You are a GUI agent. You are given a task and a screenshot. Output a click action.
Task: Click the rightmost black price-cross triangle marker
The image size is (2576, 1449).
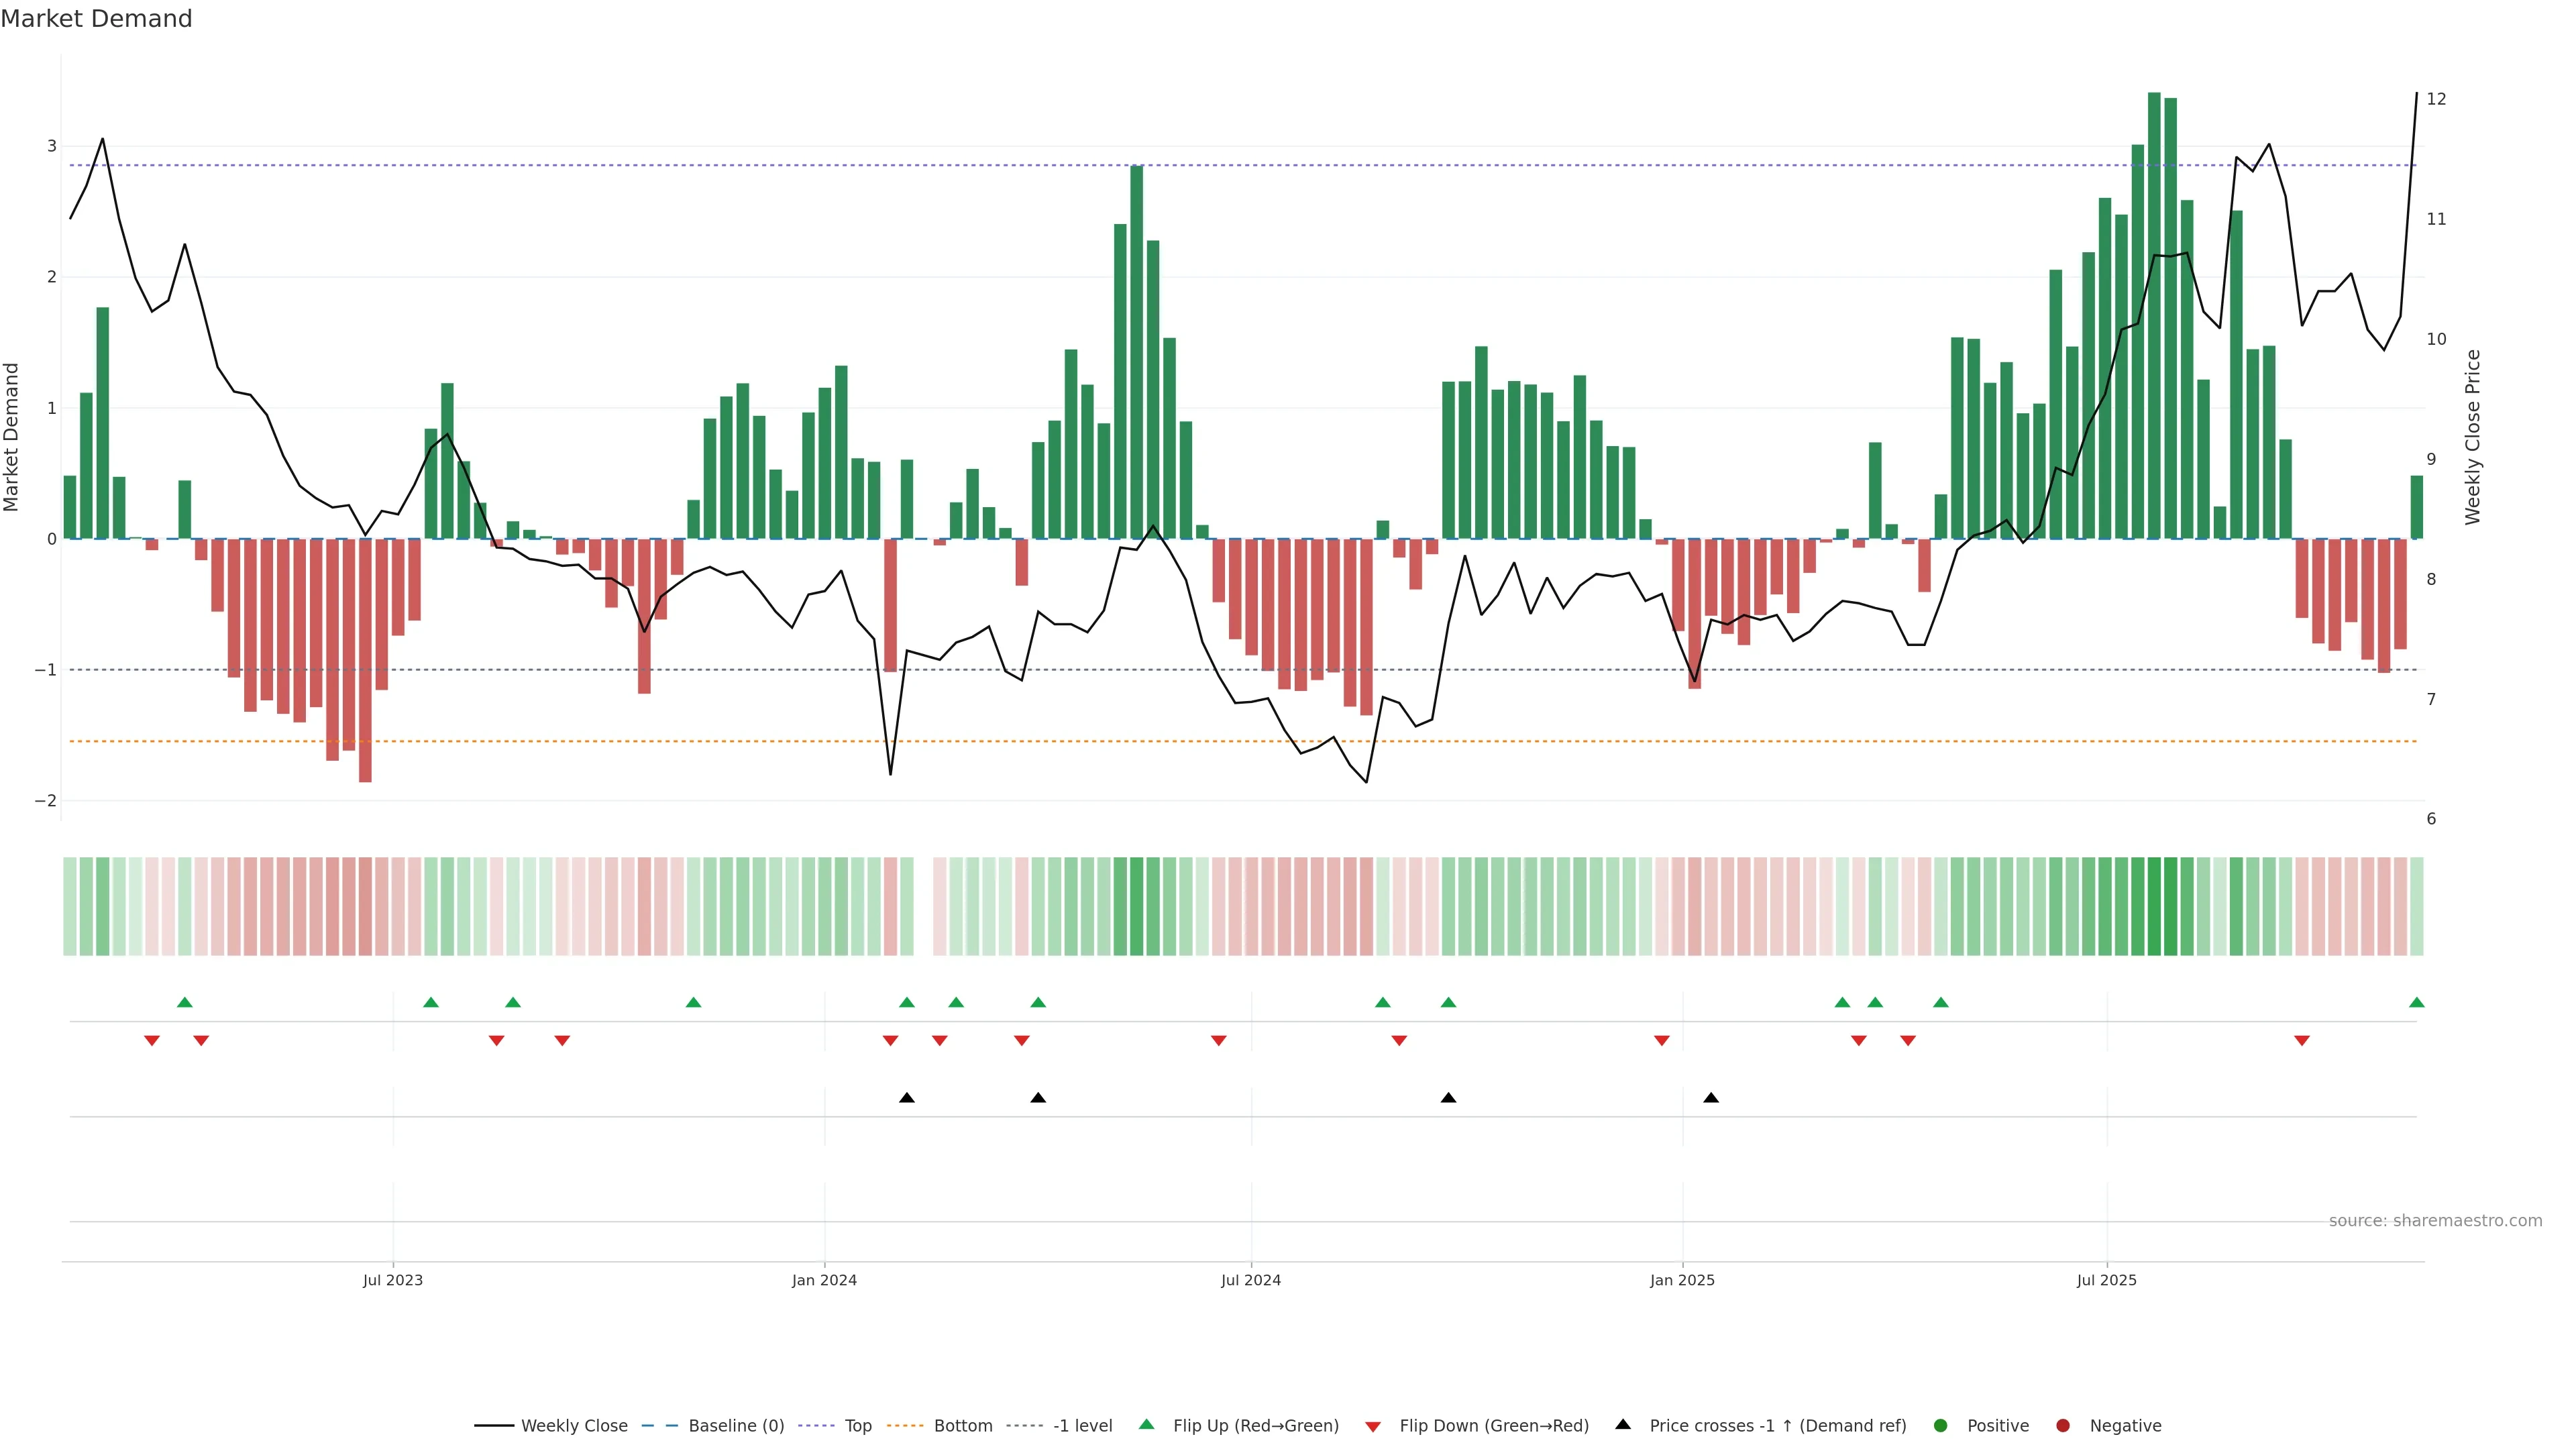pos(1711,1098)
